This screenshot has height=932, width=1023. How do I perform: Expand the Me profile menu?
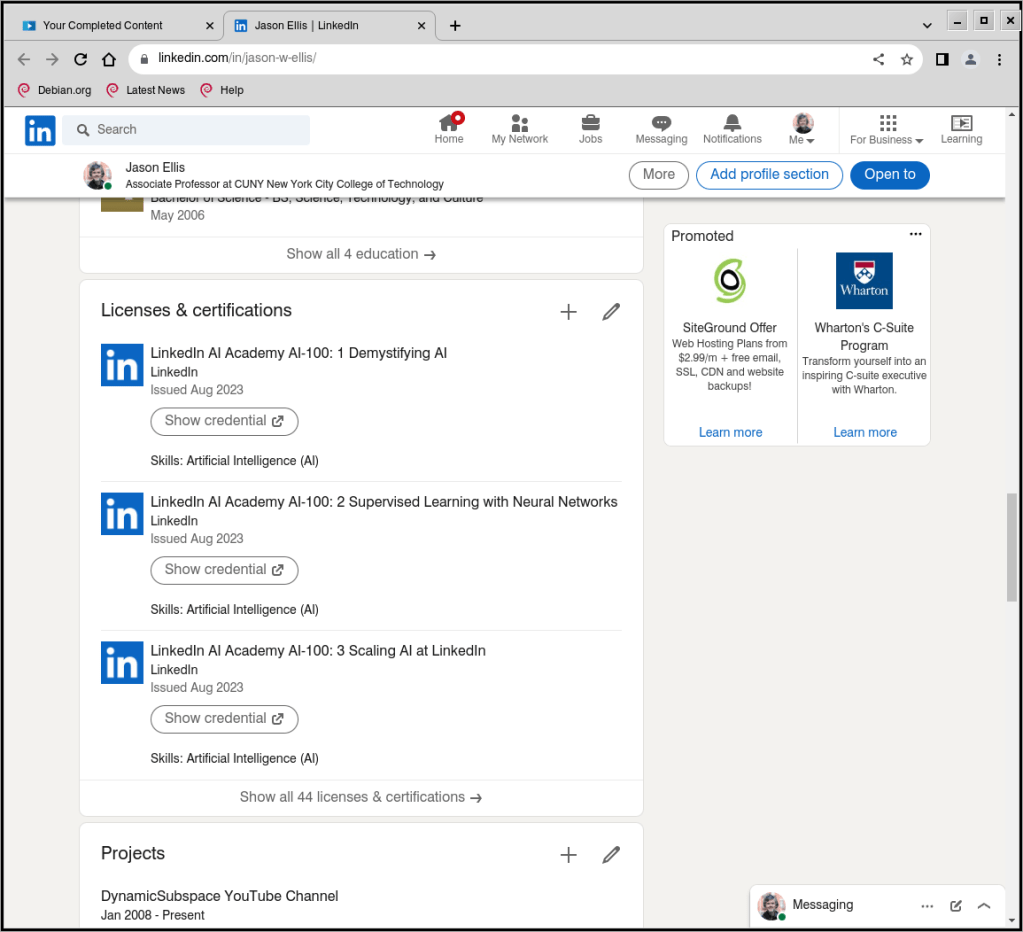pyautogui.click(x=801, y=128)
